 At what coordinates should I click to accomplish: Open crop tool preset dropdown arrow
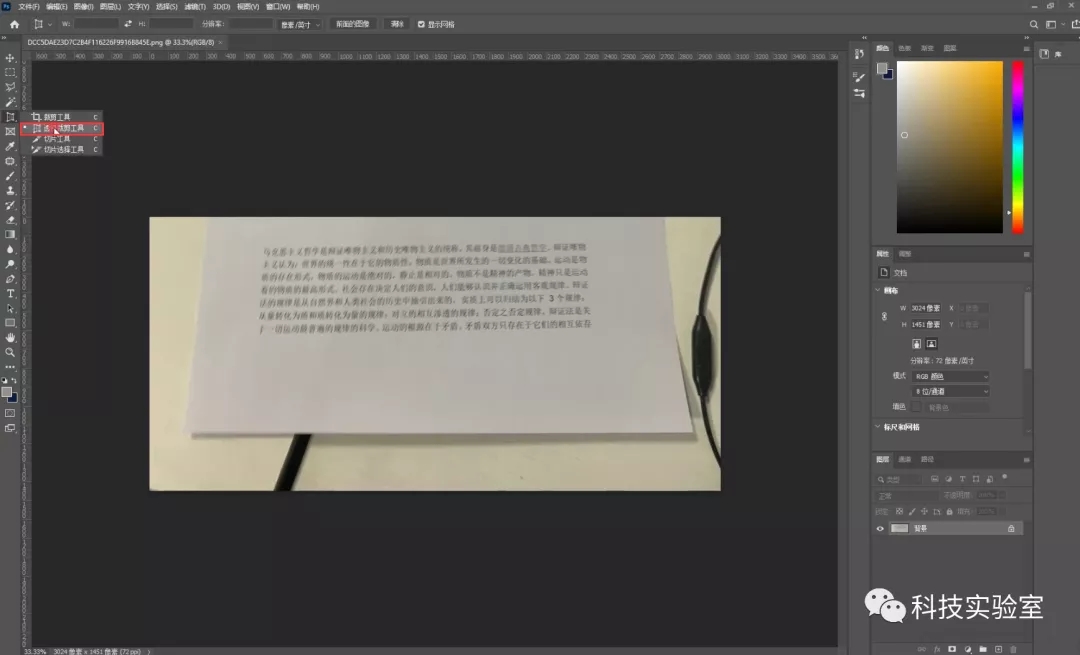[50, 25]
